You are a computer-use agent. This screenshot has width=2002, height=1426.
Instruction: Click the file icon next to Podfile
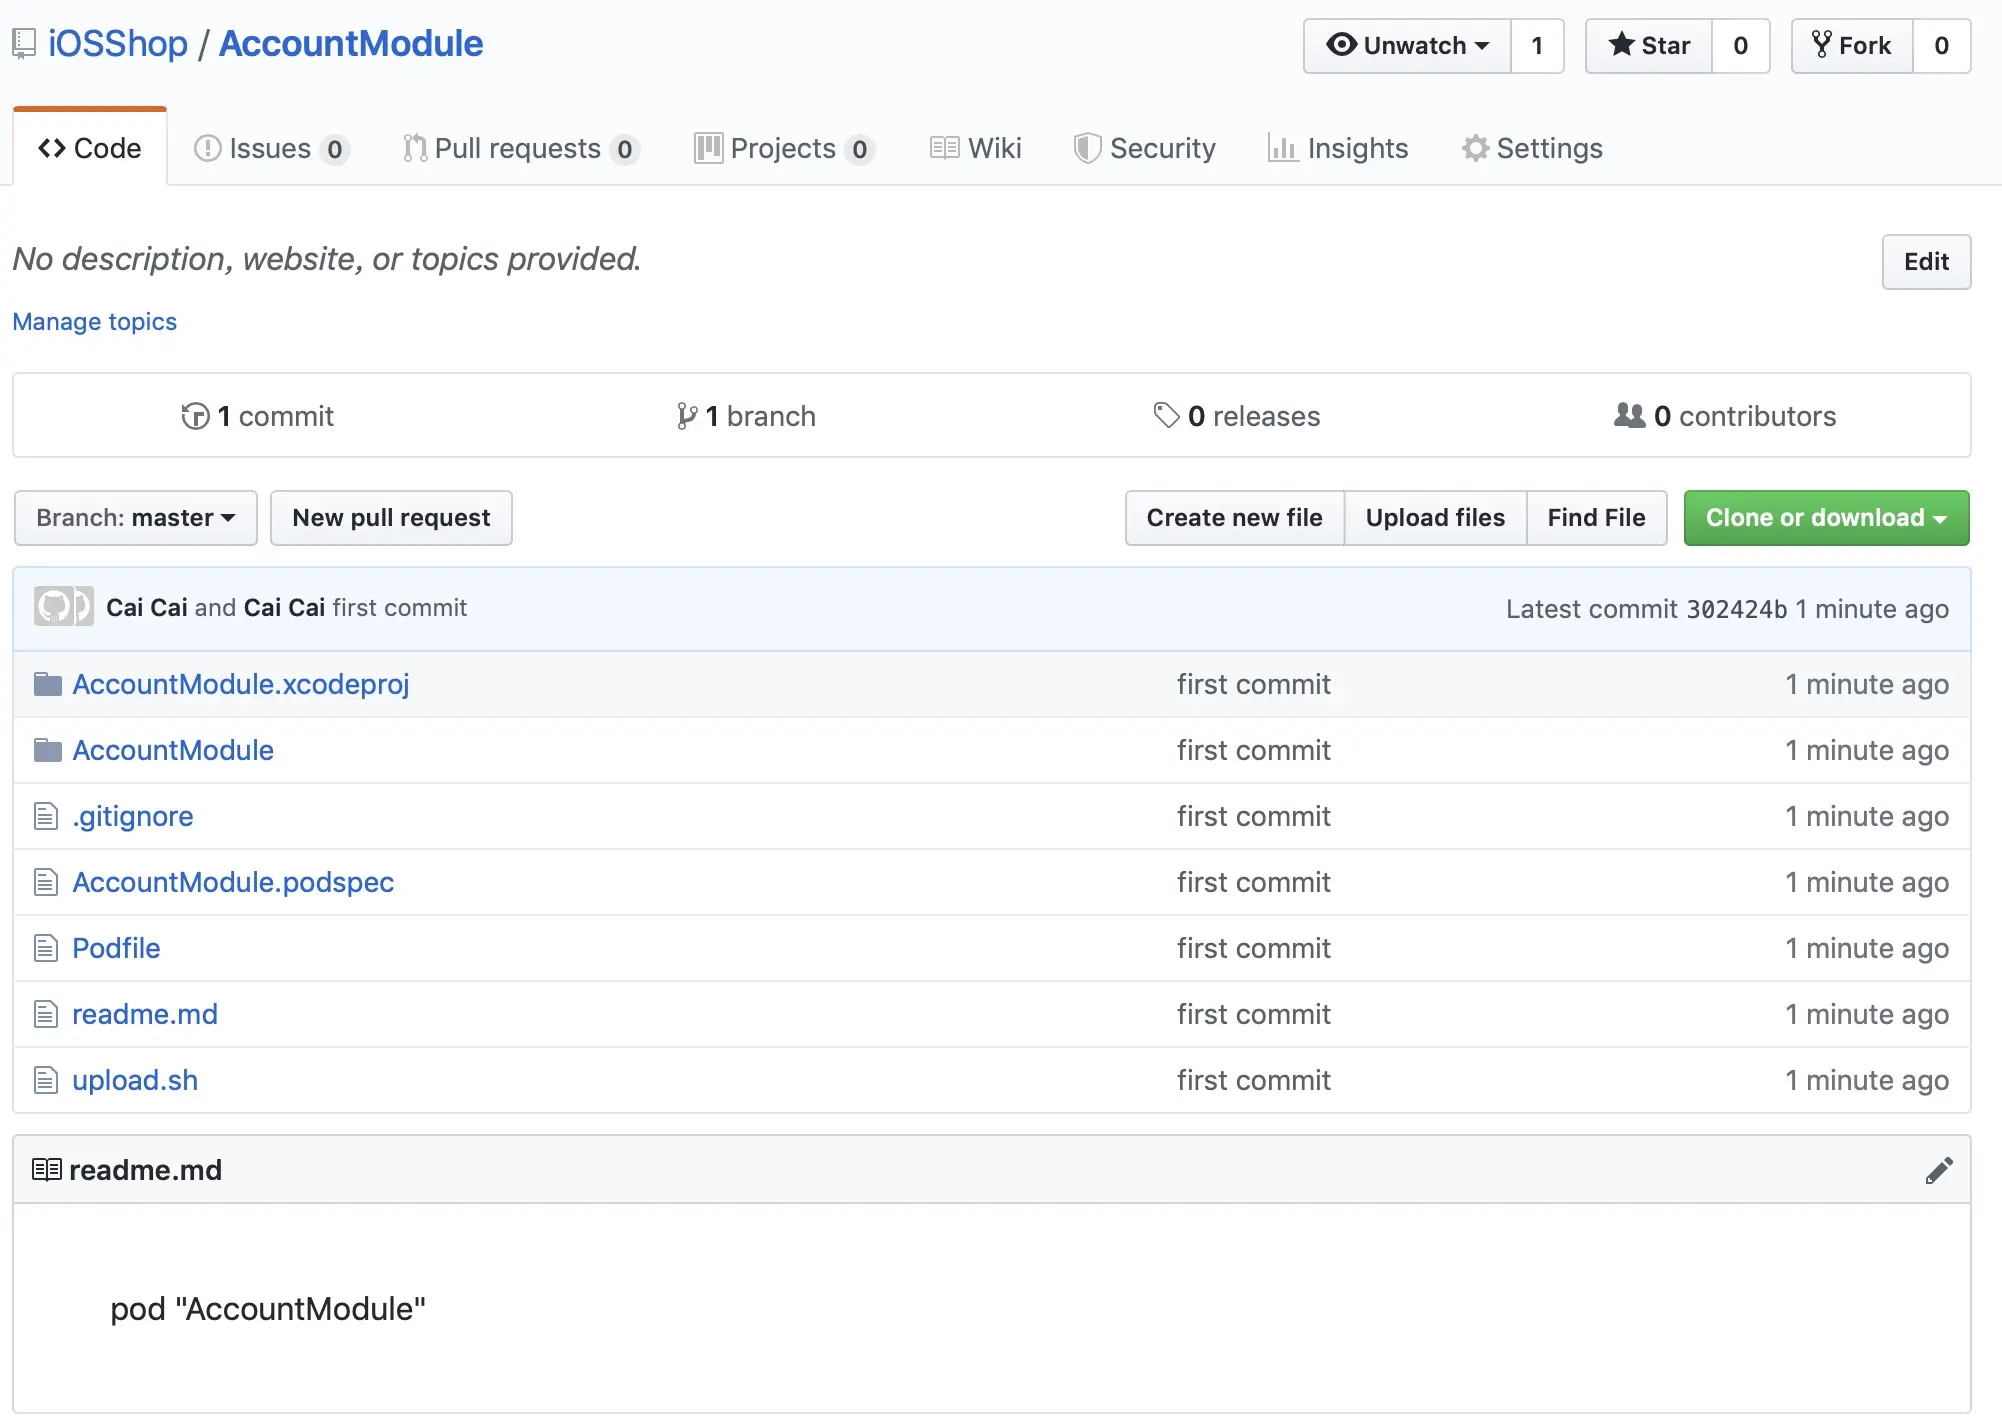tap(45, 948)
